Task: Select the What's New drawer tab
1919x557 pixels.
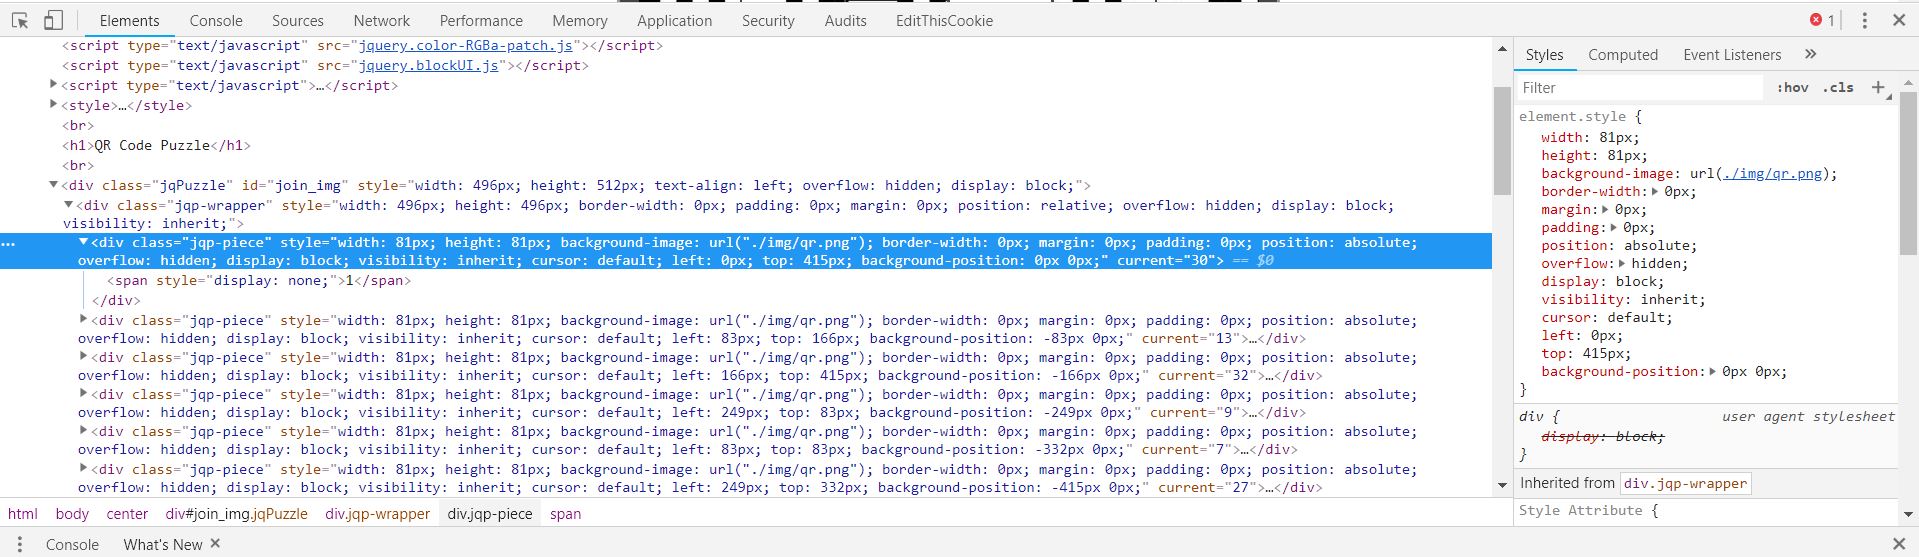Action: [x=162, y=544]
